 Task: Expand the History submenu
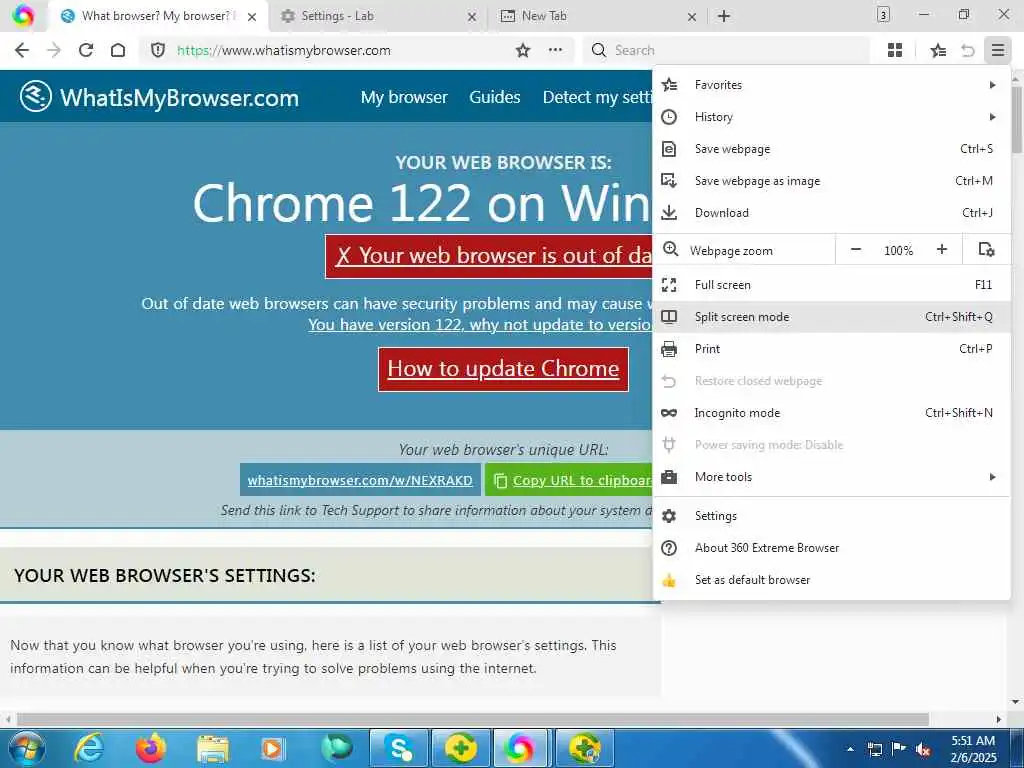pos(831,117)
